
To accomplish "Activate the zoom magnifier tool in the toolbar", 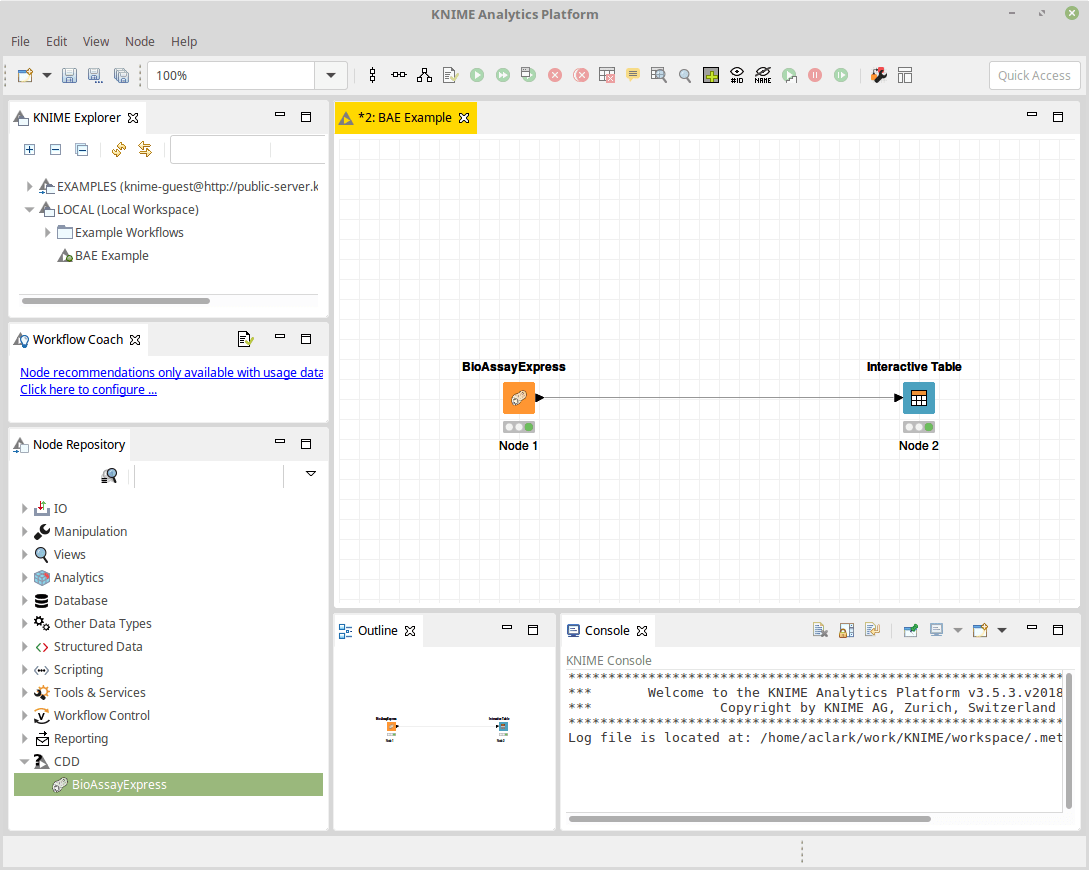I will 684,75.
